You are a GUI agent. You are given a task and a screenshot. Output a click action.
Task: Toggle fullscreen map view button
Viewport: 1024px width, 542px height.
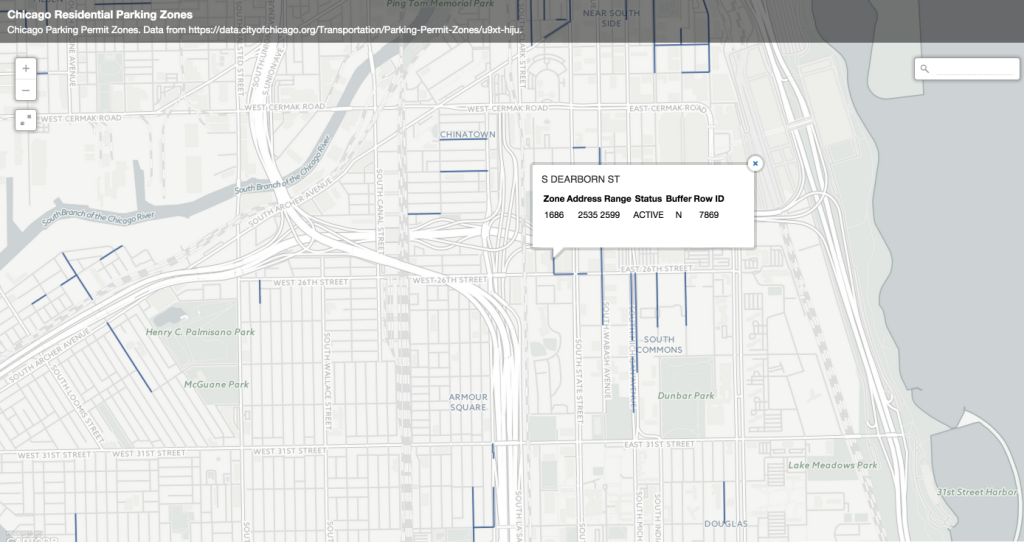[25, 120]
